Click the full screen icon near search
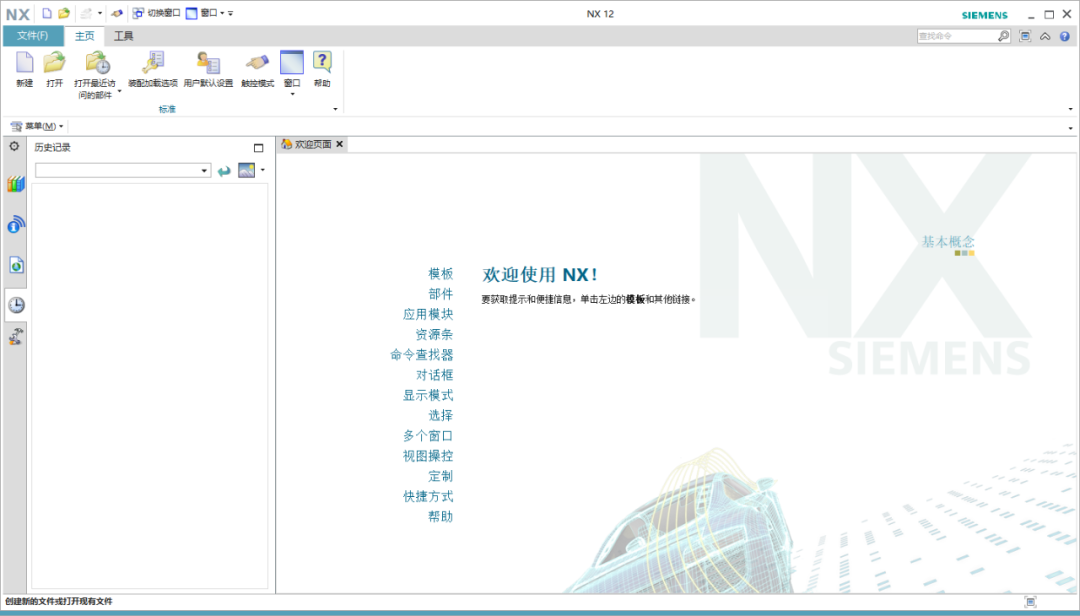 [x=1025, y=36]
